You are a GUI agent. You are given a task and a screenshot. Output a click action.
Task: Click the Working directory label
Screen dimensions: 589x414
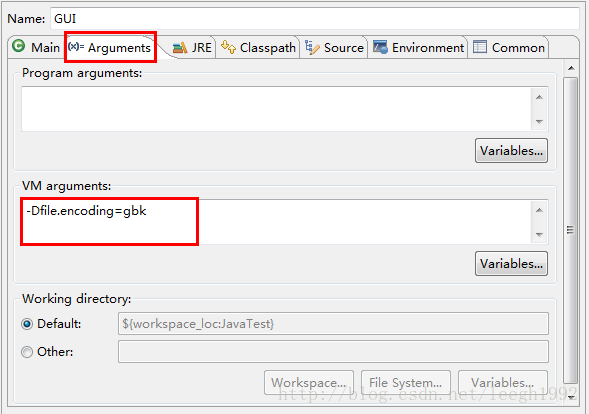point(77,299)
